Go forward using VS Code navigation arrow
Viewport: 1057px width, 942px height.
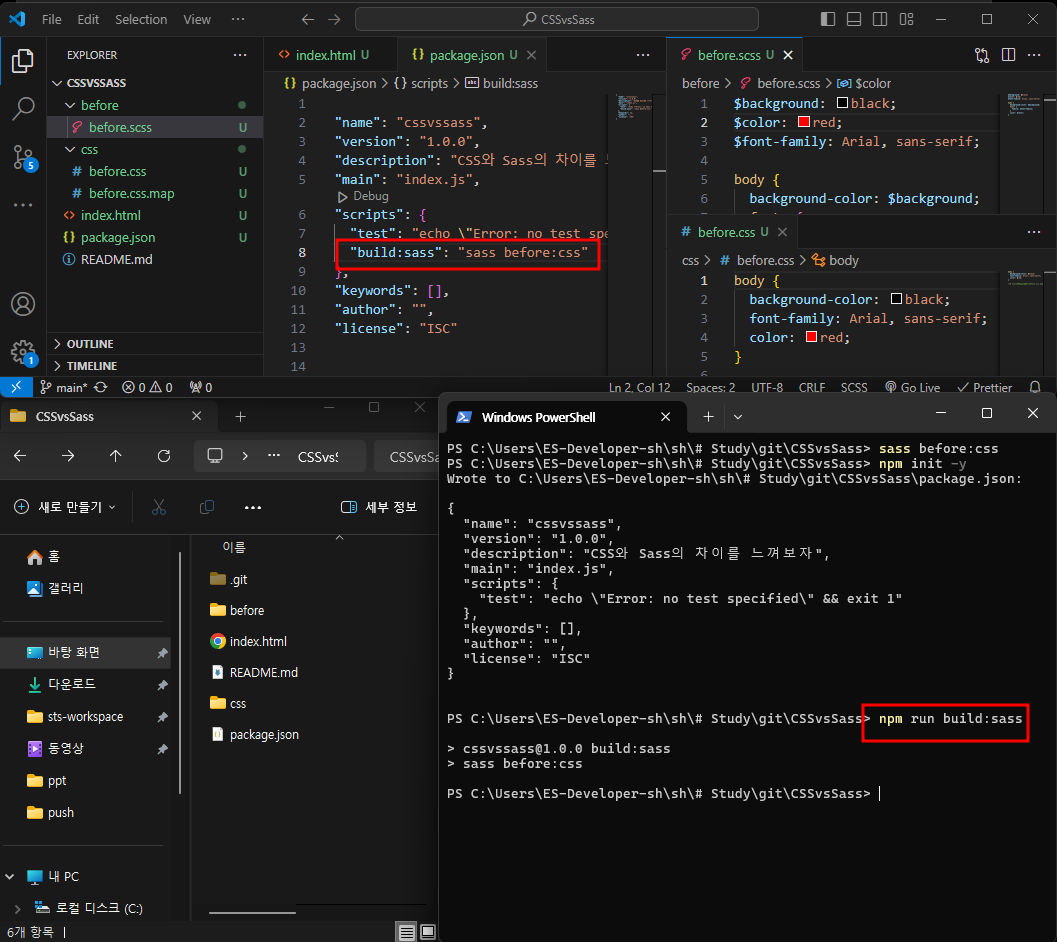coord(334,20)
